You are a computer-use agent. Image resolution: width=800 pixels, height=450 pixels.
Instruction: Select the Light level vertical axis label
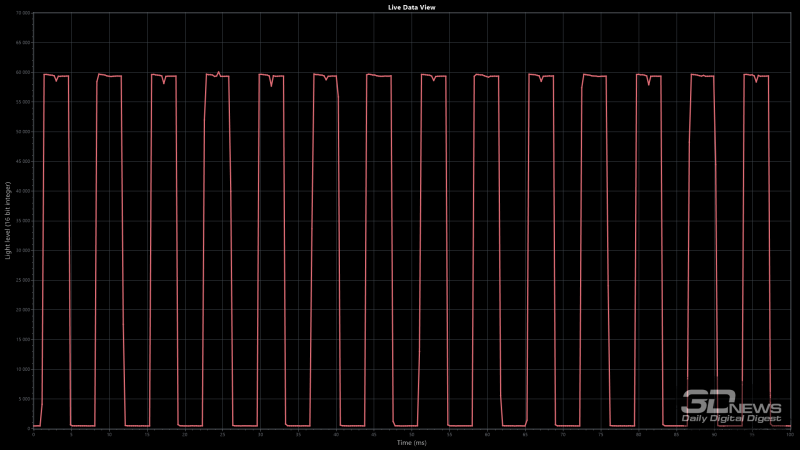coord(8,220)
